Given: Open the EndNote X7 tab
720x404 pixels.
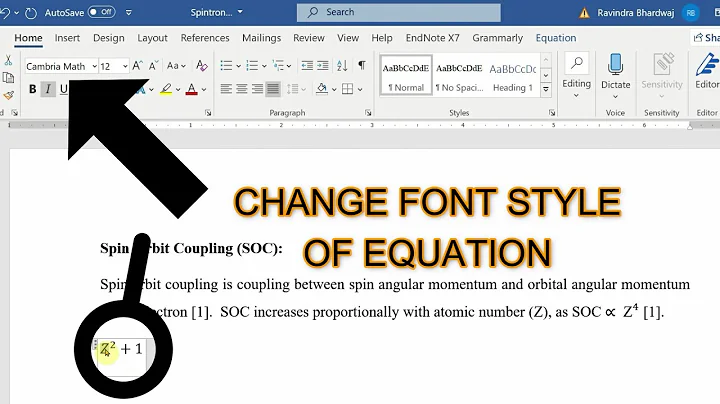Looking at the screenshot, I should coord(432,38).
